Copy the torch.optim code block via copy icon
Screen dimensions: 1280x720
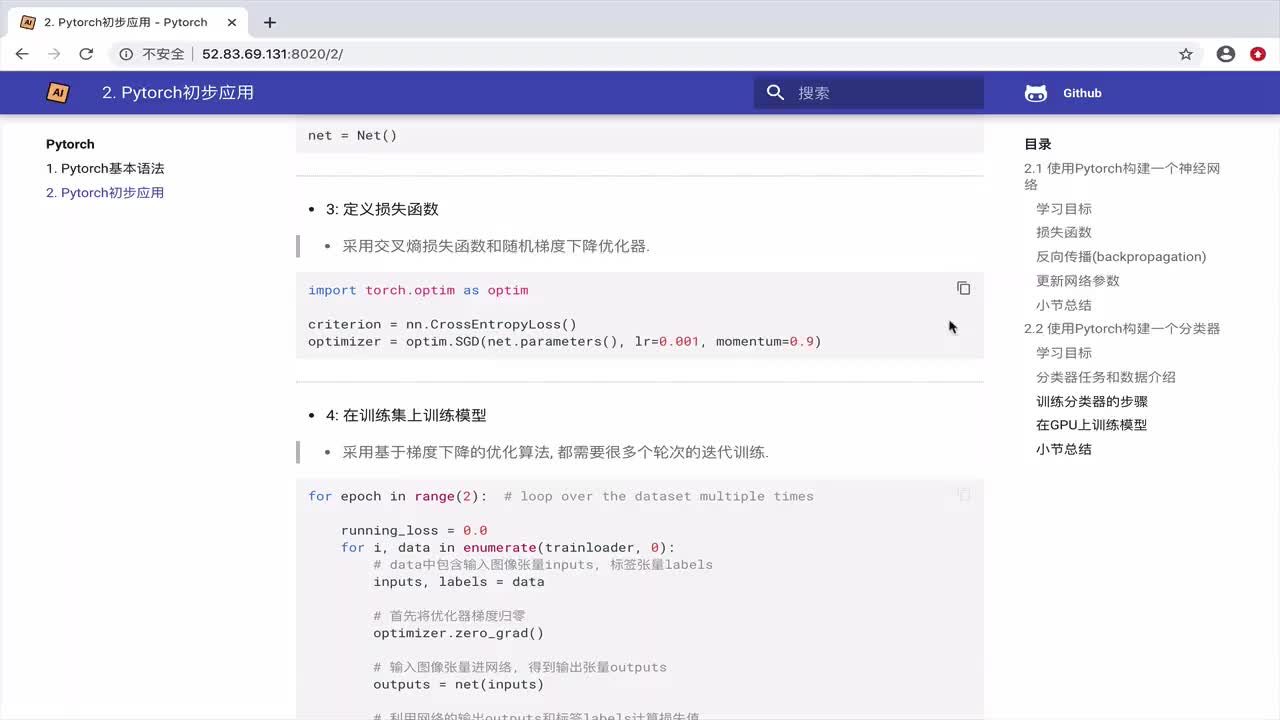pos(963,288)
